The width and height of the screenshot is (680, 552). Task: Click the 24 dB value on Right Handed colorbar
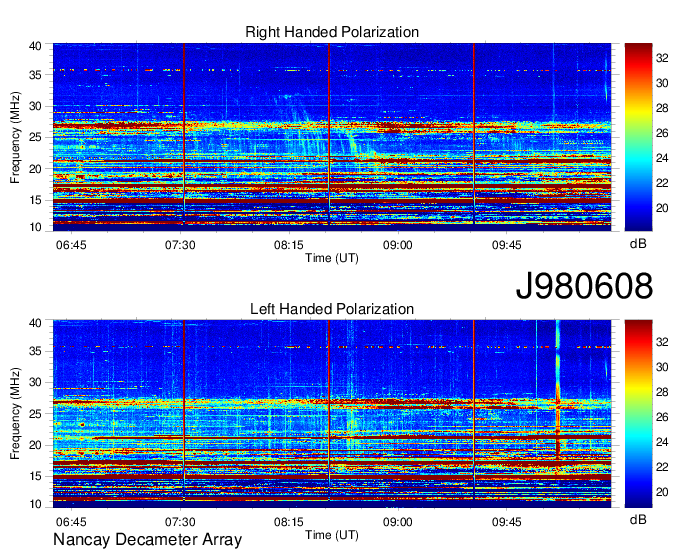[662, 158]
